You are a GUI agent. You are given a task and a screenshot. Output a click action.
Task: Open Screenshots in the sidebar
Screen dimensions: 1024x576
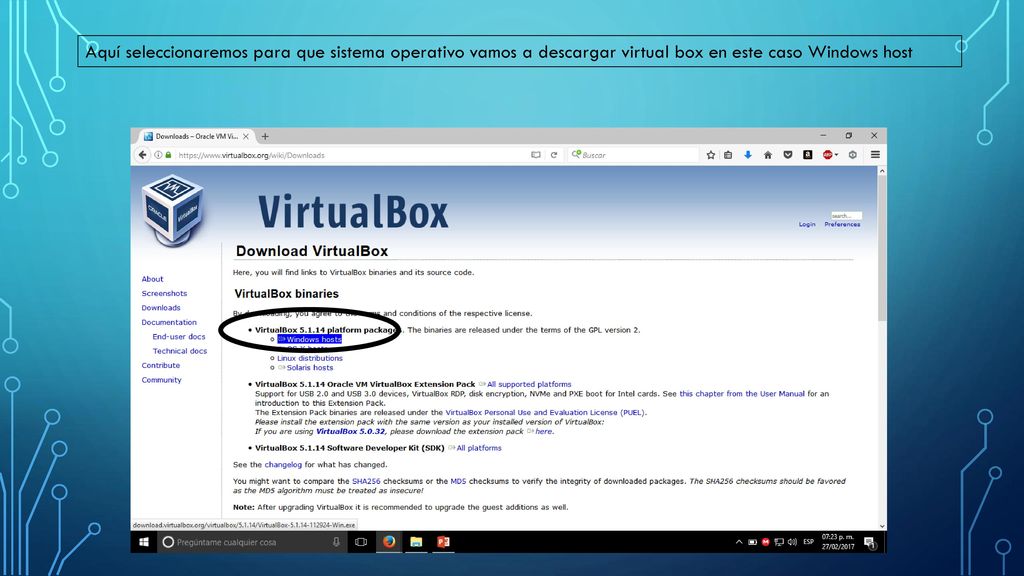[164, 293]
